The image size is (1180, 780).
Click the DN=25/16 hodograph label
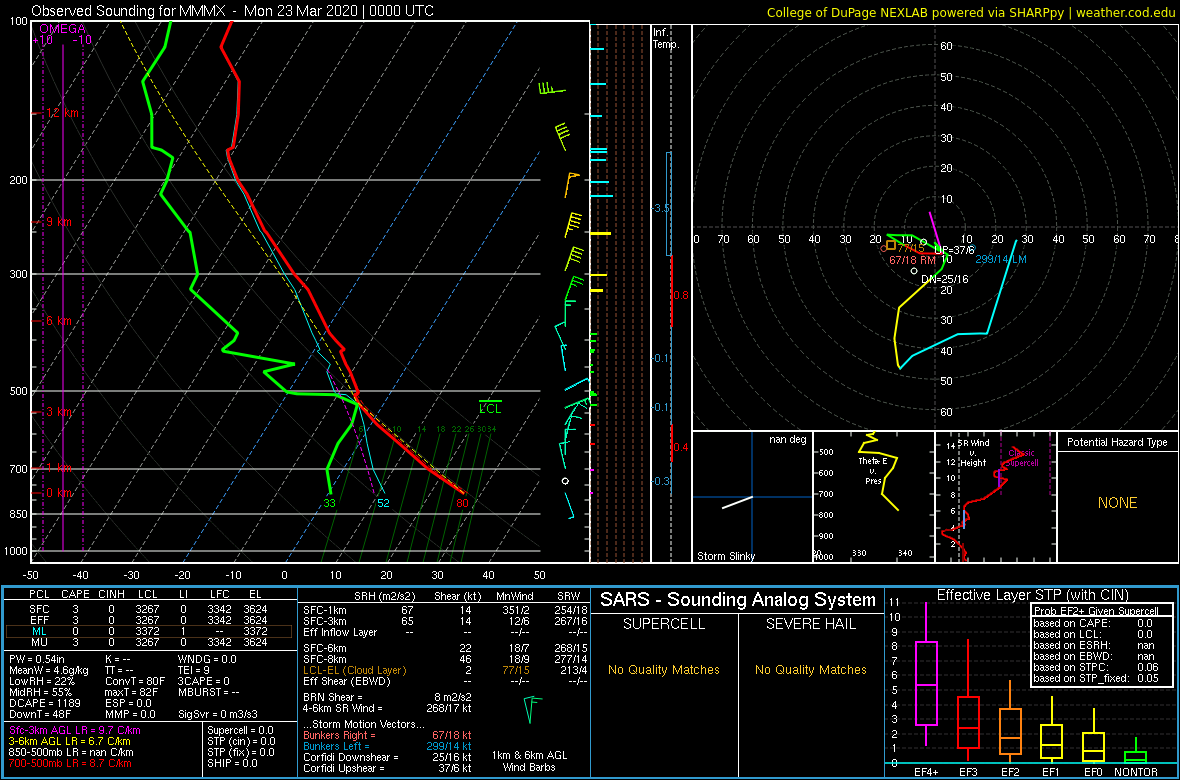944,279
